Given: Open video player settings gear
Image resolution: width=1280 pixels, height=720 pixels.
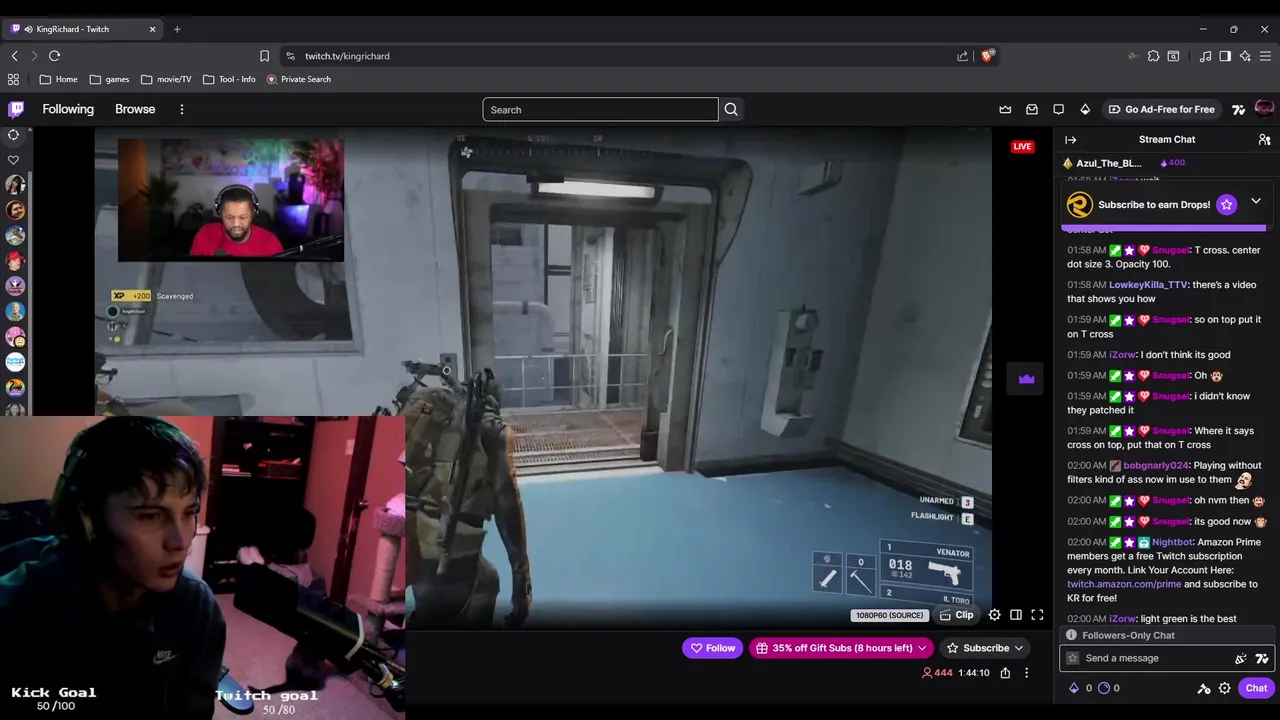Looking at the screenshot, I should [994, 615].
